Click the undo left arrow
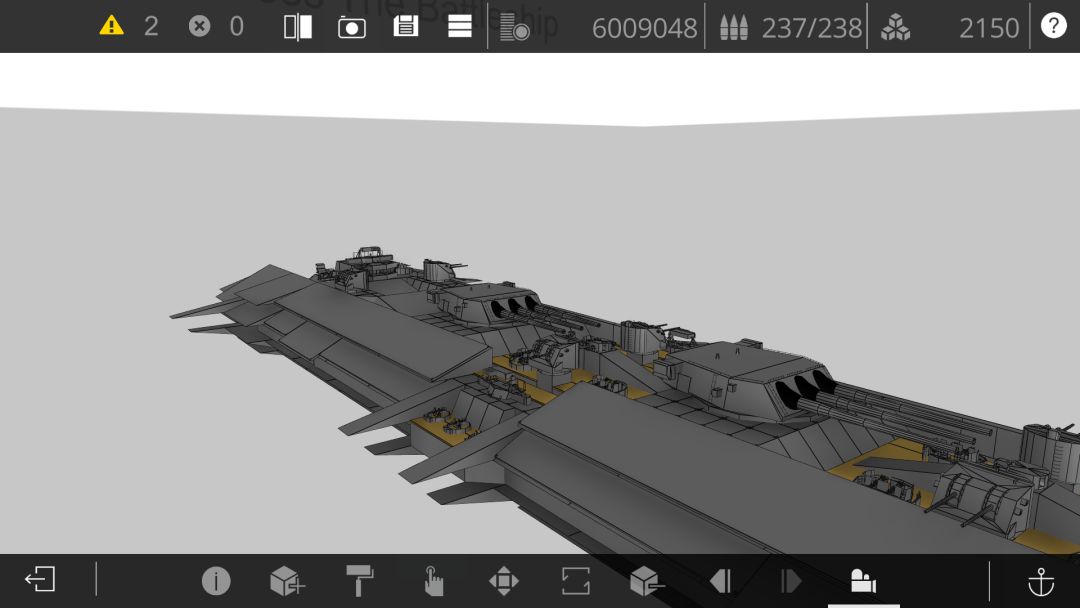Screen dimensions: 1080x608 [x=720, y=580]
